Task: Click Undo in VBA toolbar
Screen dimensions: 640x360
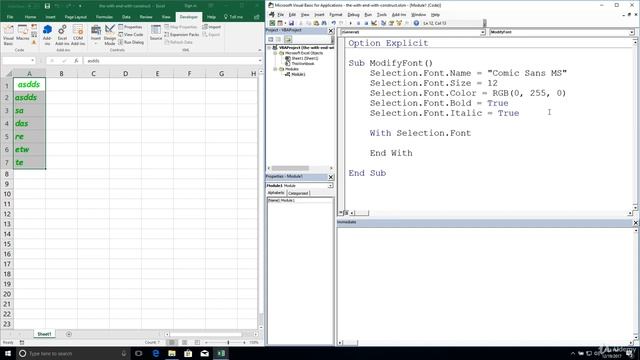Action: click(x=333, y=23)
